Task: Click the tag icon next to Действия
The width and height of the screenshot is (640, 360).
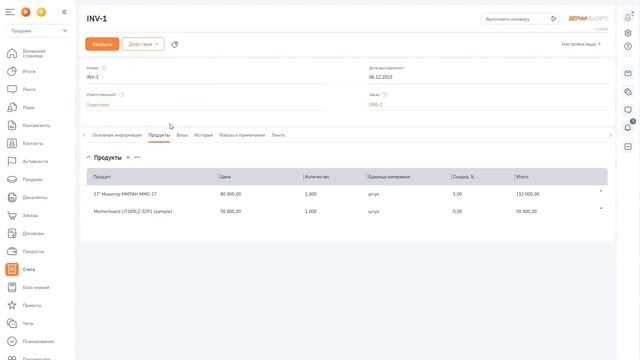Action: point(175,44)
